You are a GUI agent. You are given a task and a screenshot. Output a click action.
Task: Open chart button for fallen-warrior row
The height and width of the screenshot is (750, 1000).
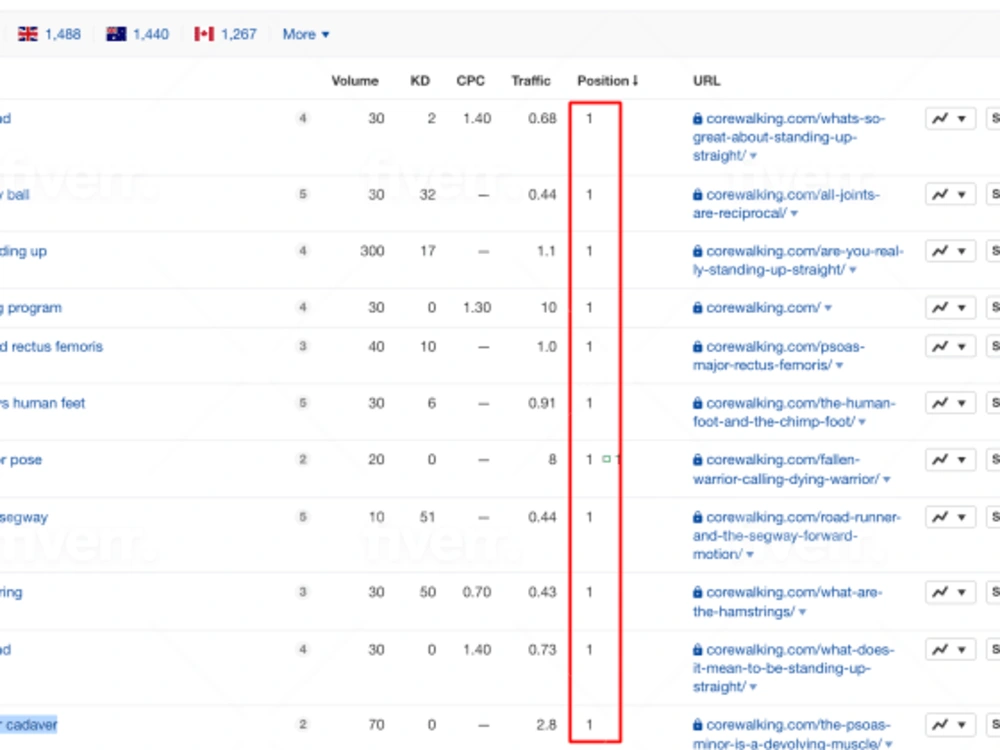tap(950, 460)
